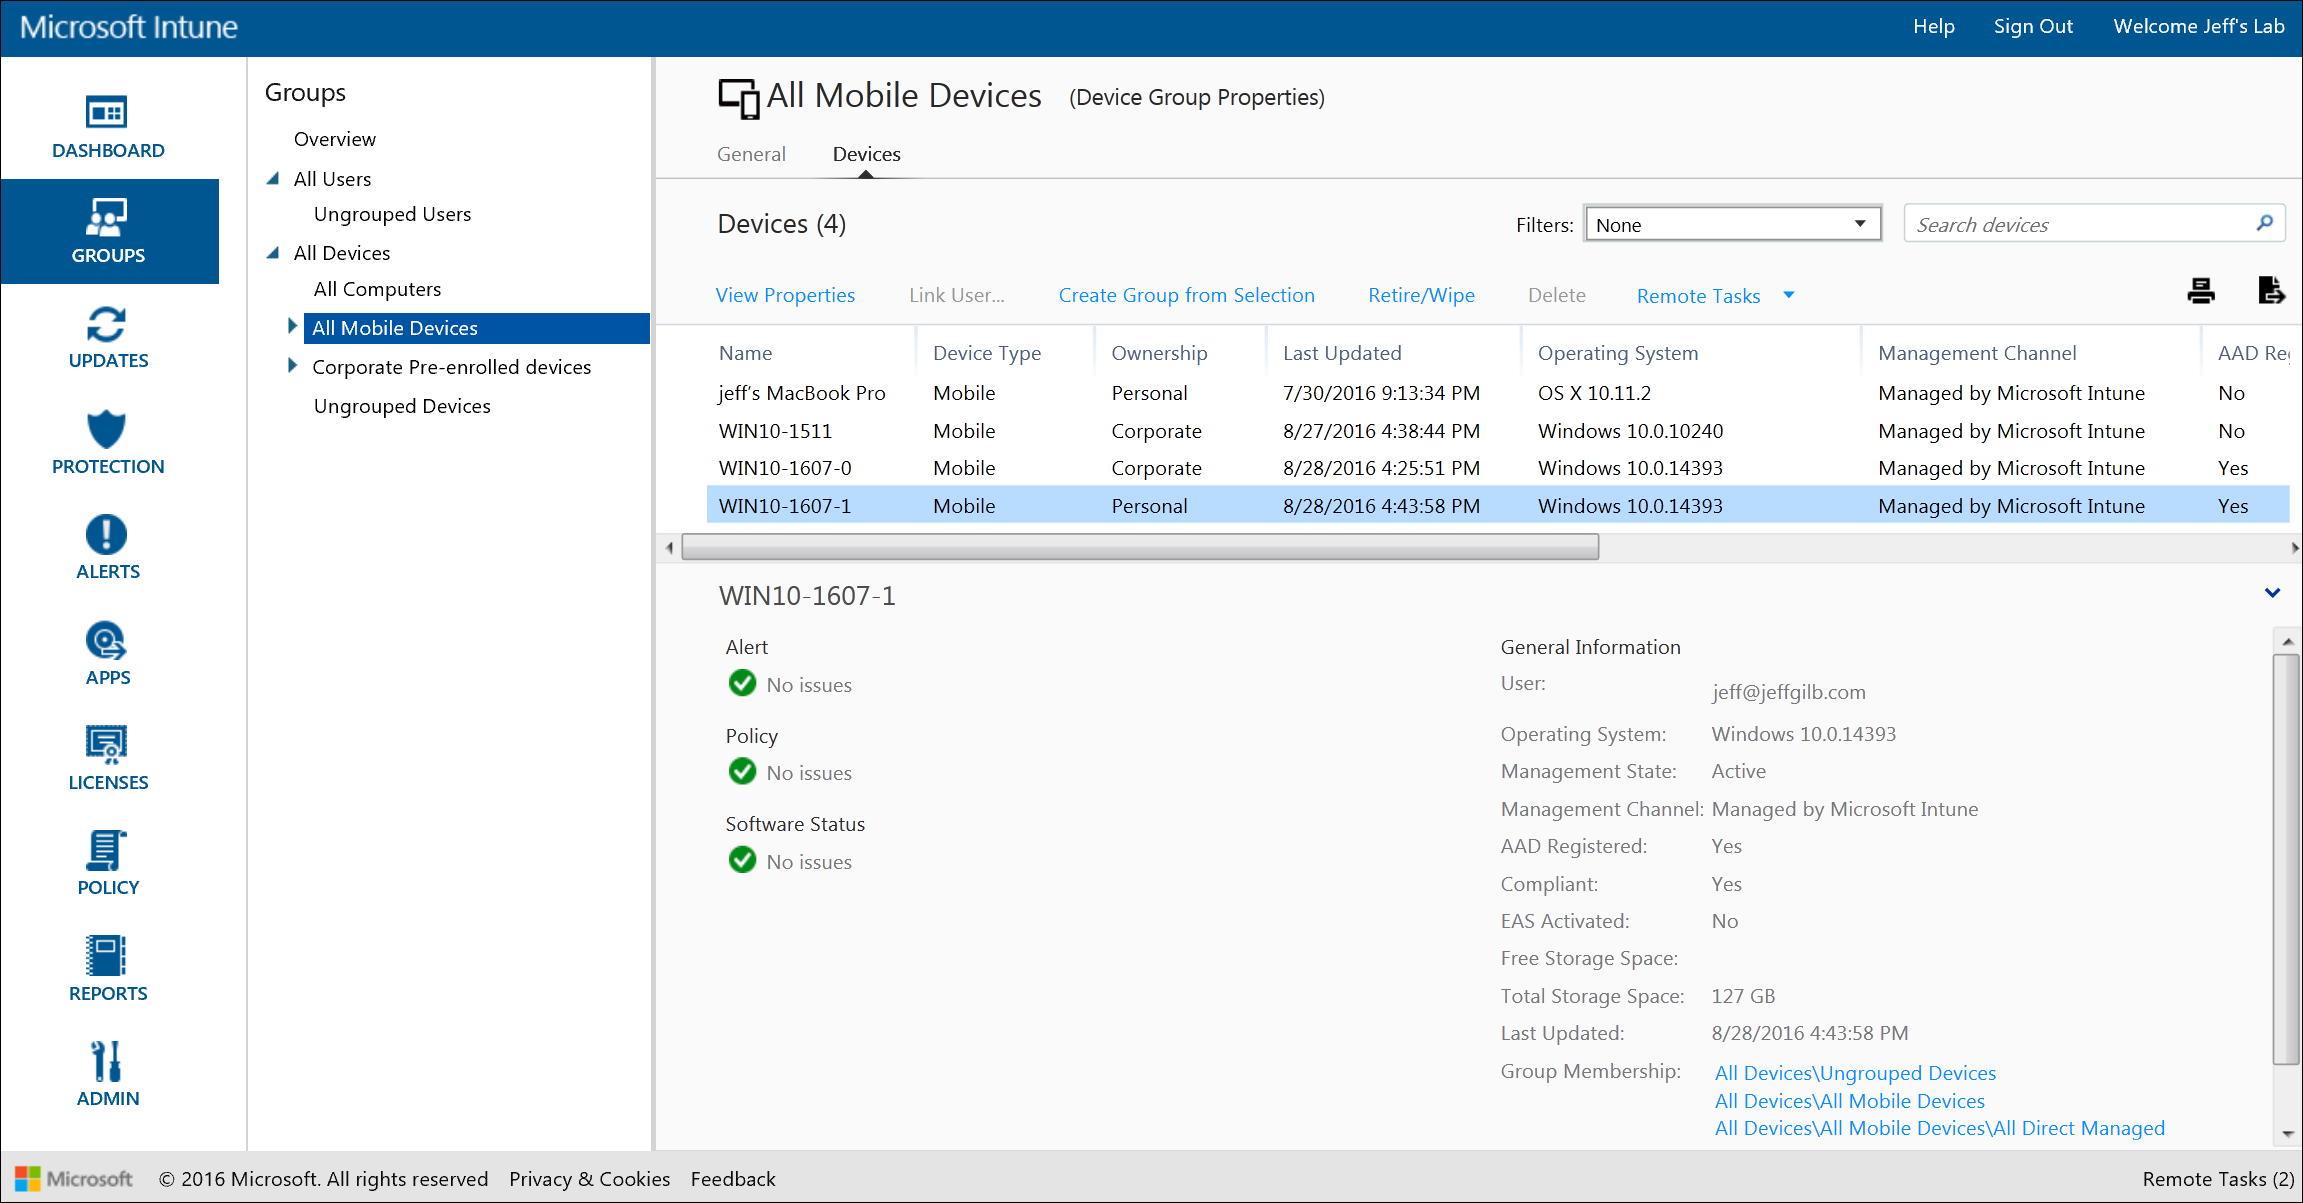Click the search magnifier icon
The width and height of the screenshot is (2303, 1203).
tap(2265, 223)
